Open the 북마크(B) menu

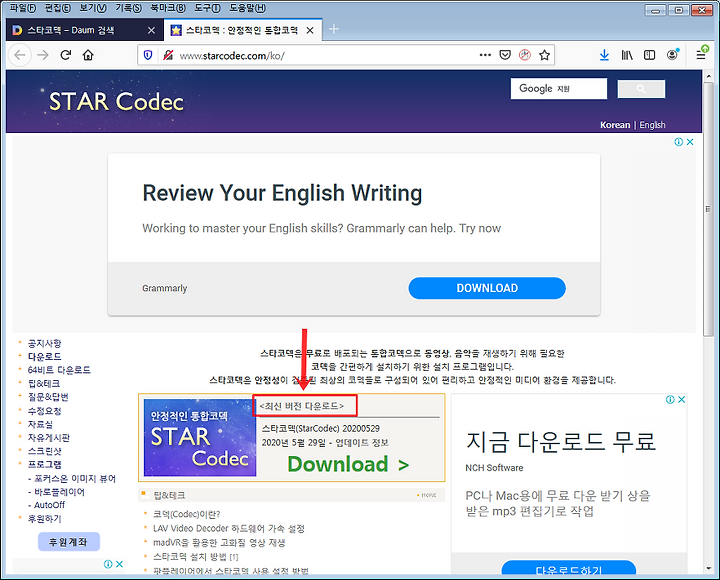[168, 8]
